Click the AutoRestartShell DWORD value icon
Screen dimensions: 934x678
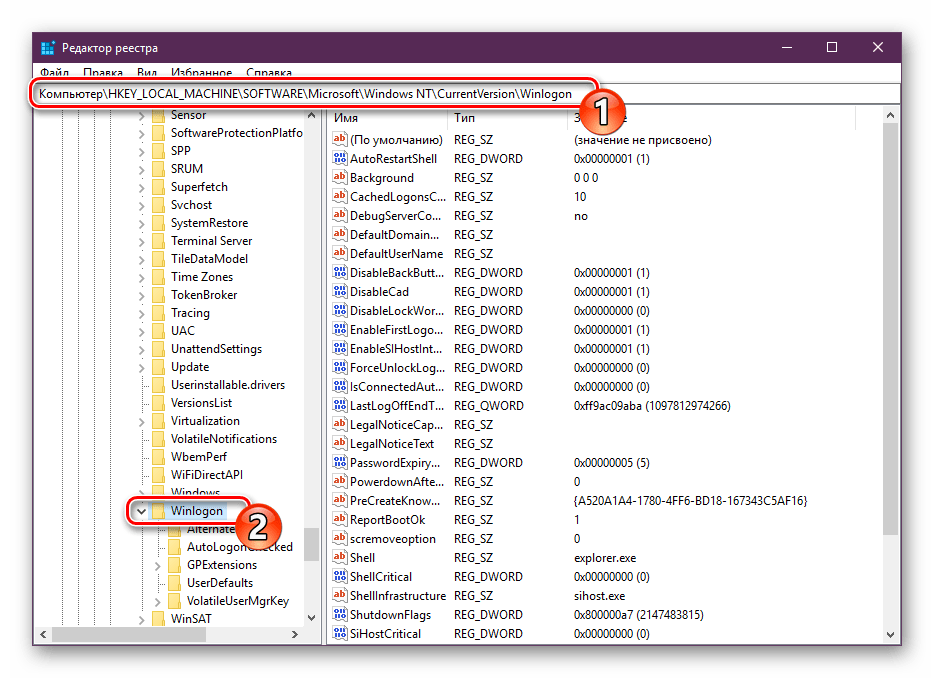[339, 159]
